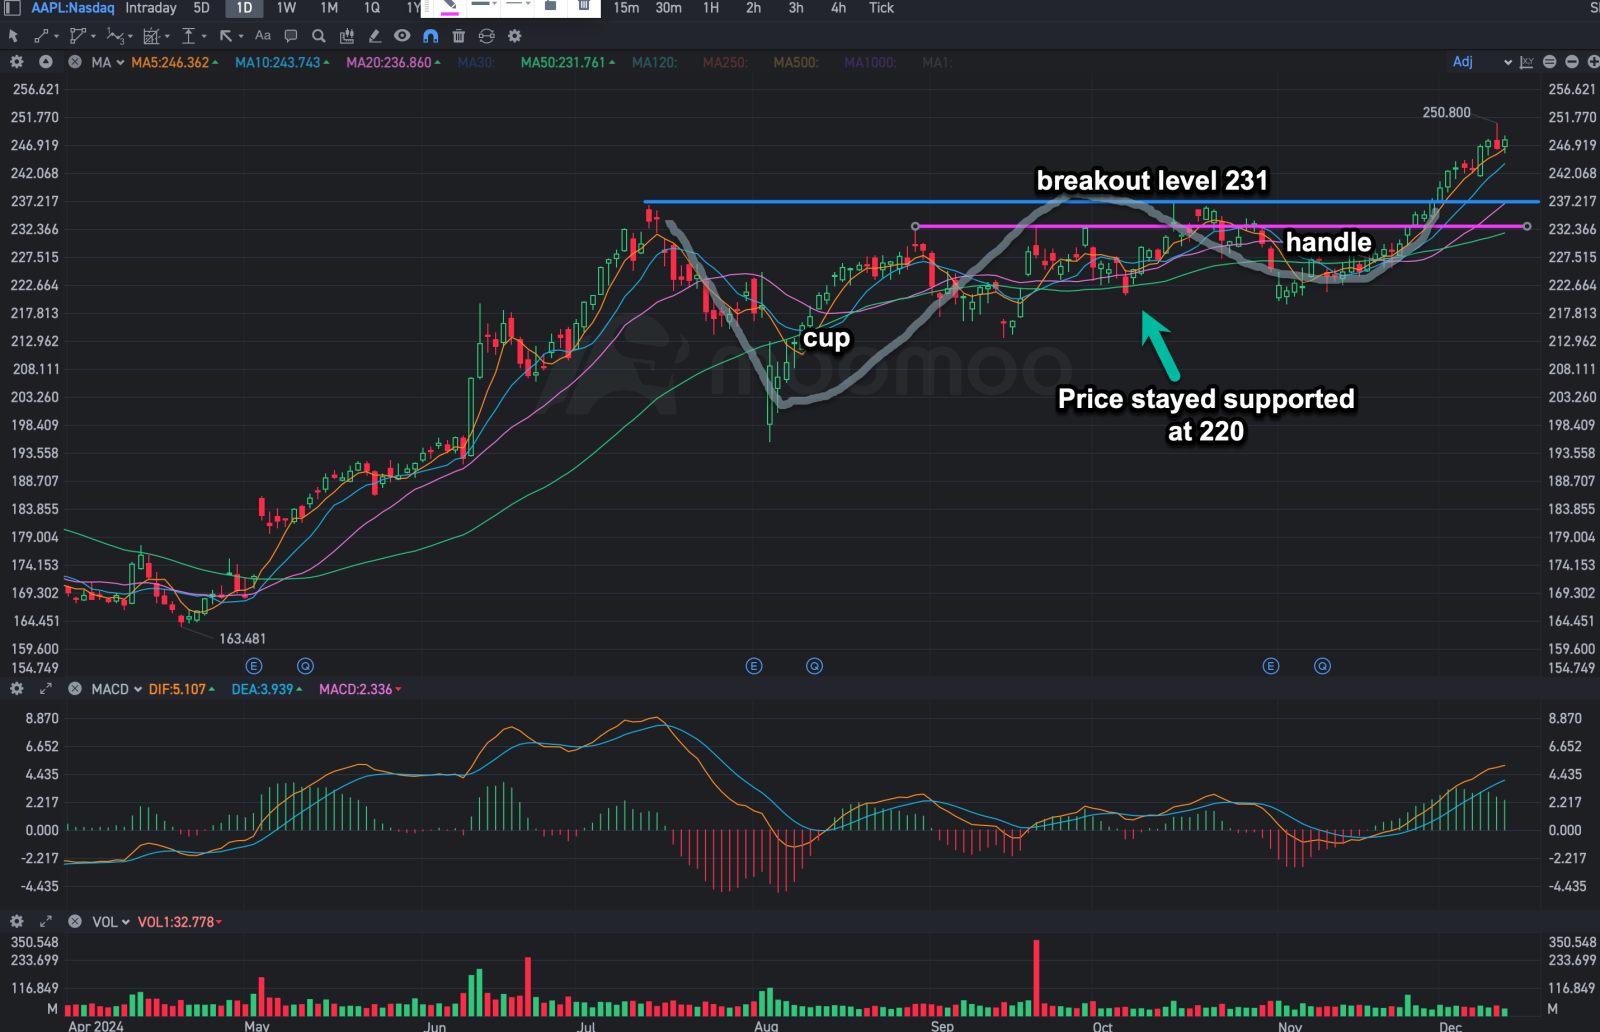The height and width of the screenshot is (1032, 1600).
Task: Click the magnifier zoom tool
Action: point(319,36)
